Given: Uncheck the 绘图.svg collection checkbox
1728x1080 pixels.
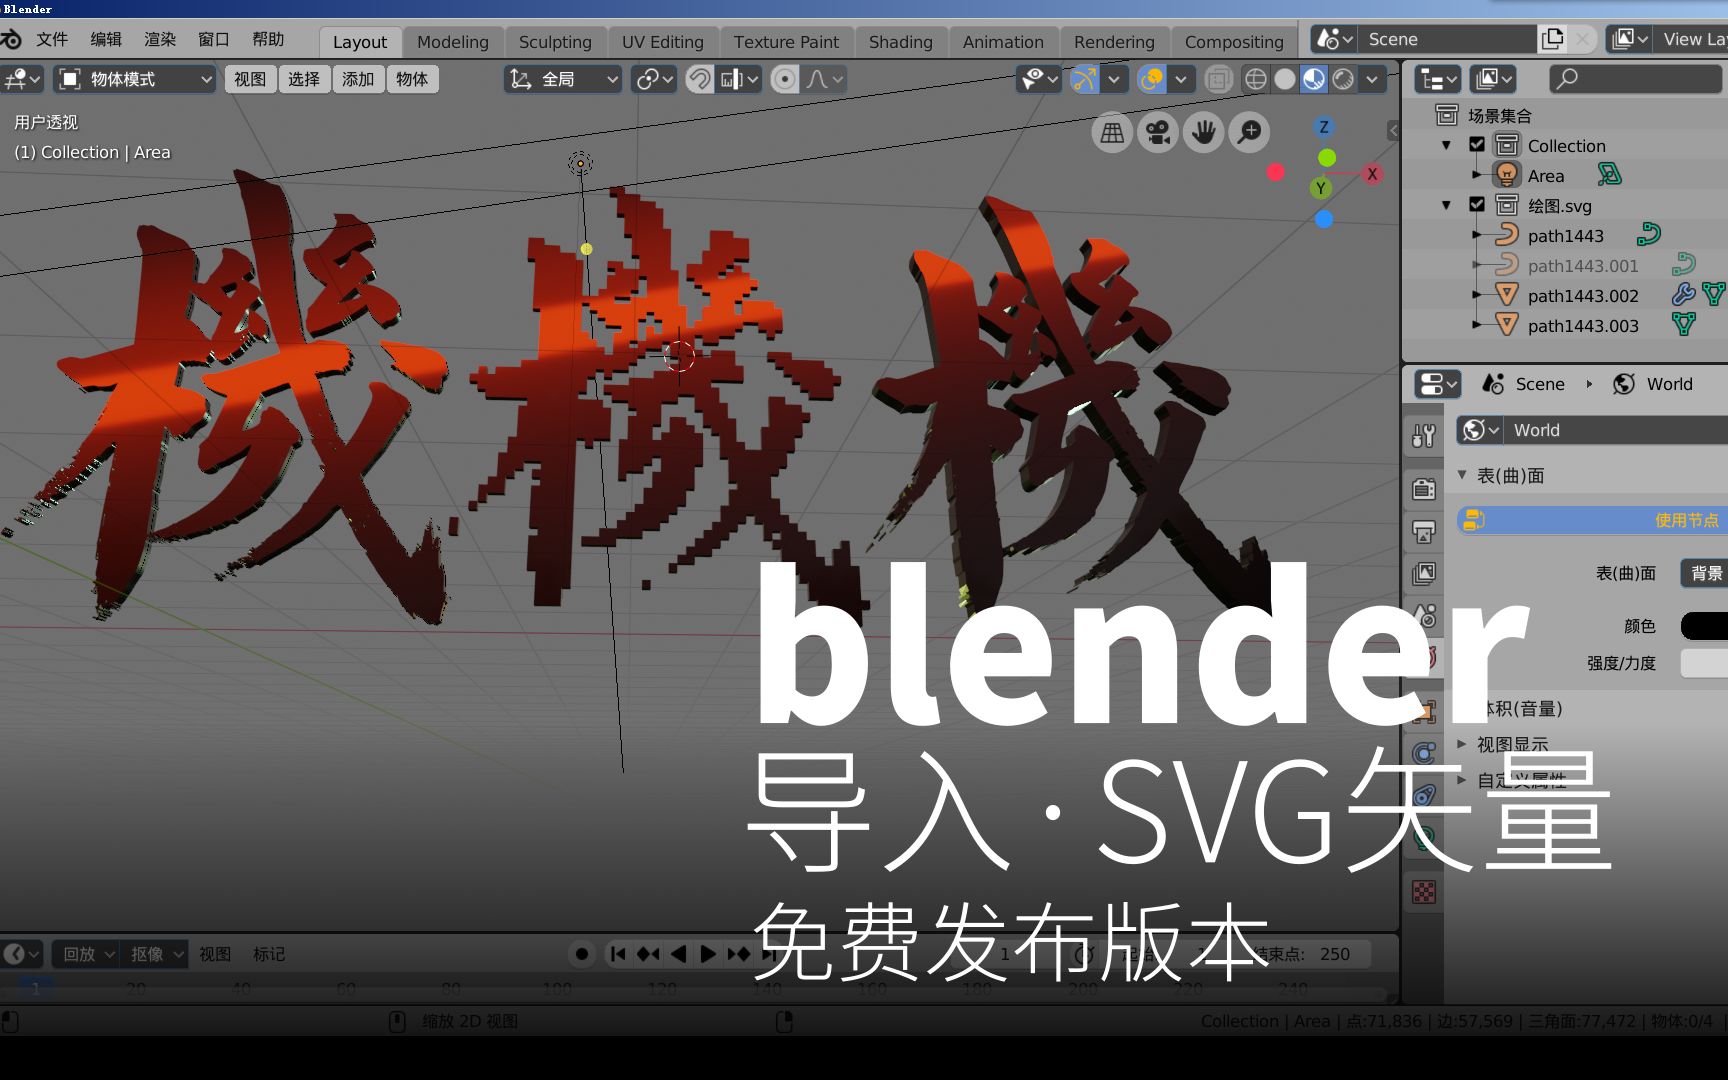Looking at the screenshot, I should pos(1478,206).
